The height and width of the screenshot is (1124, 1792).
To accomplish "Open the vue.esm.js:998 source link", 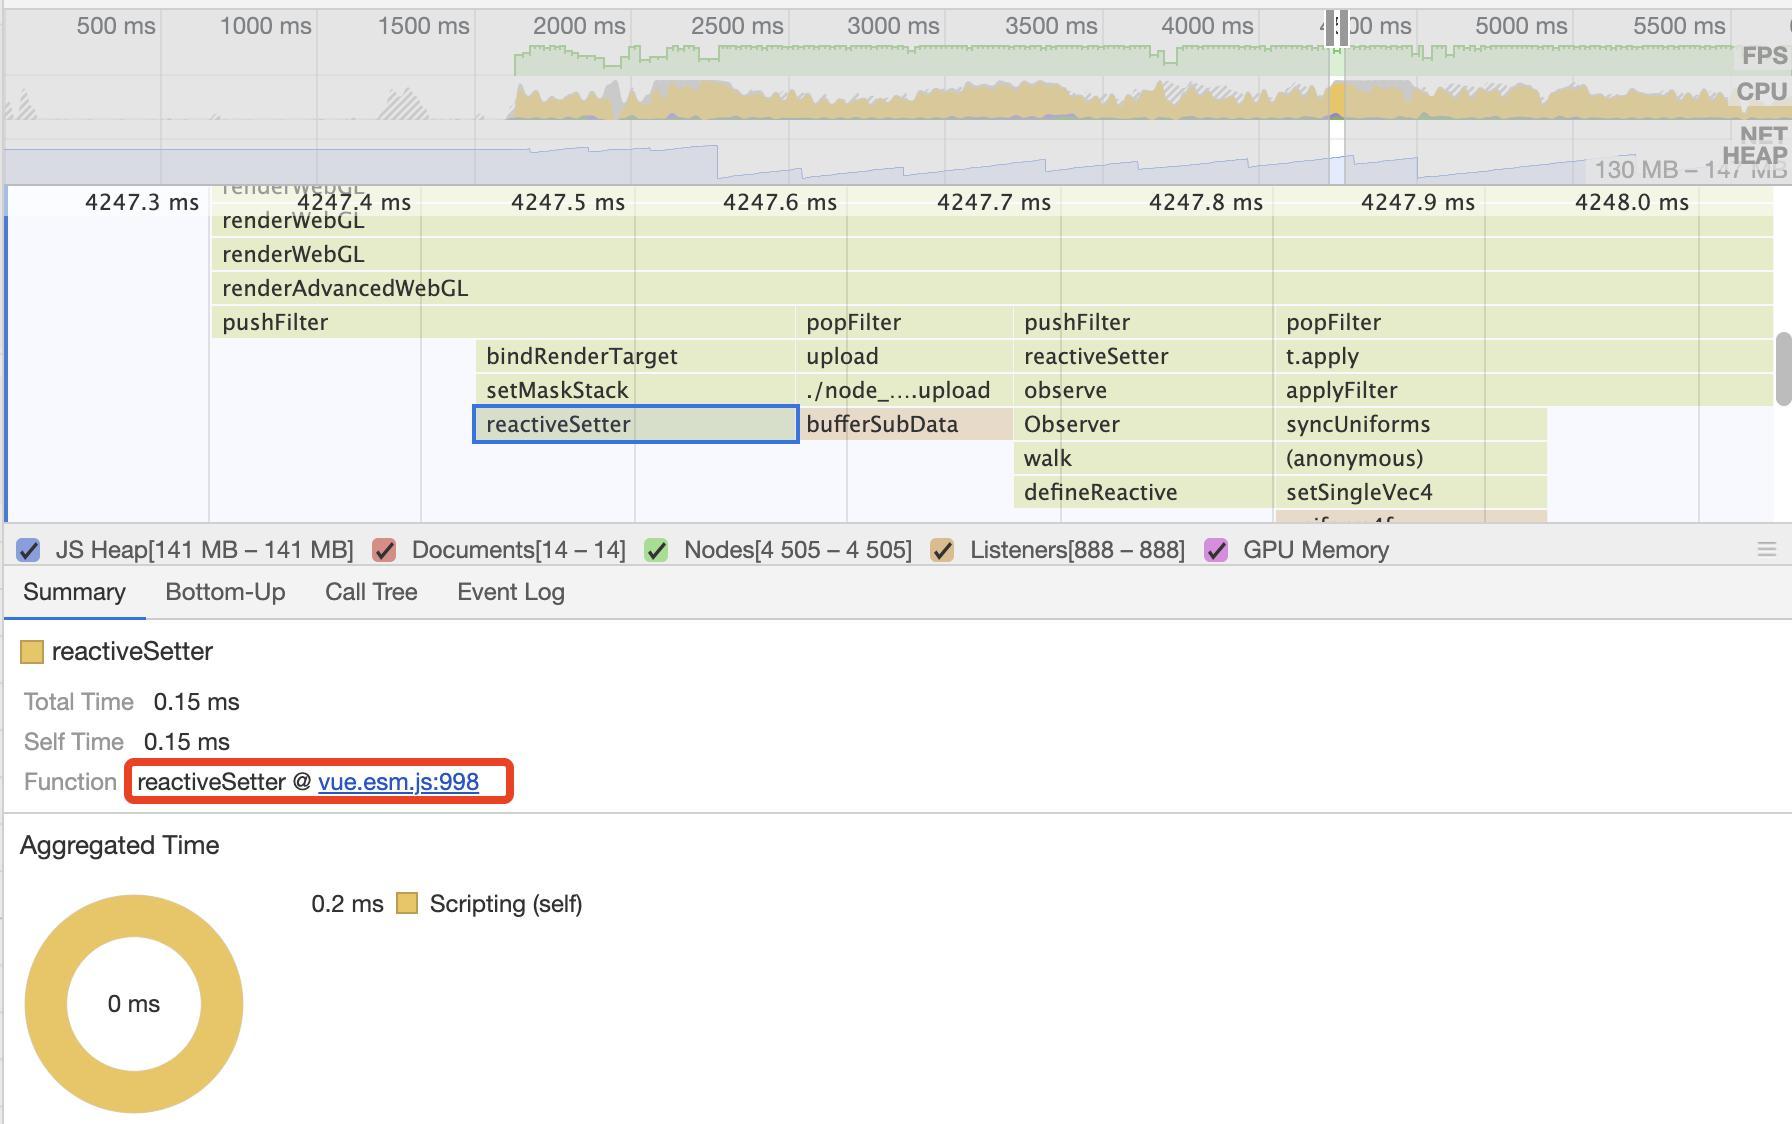I will click(x=398, y=782).
